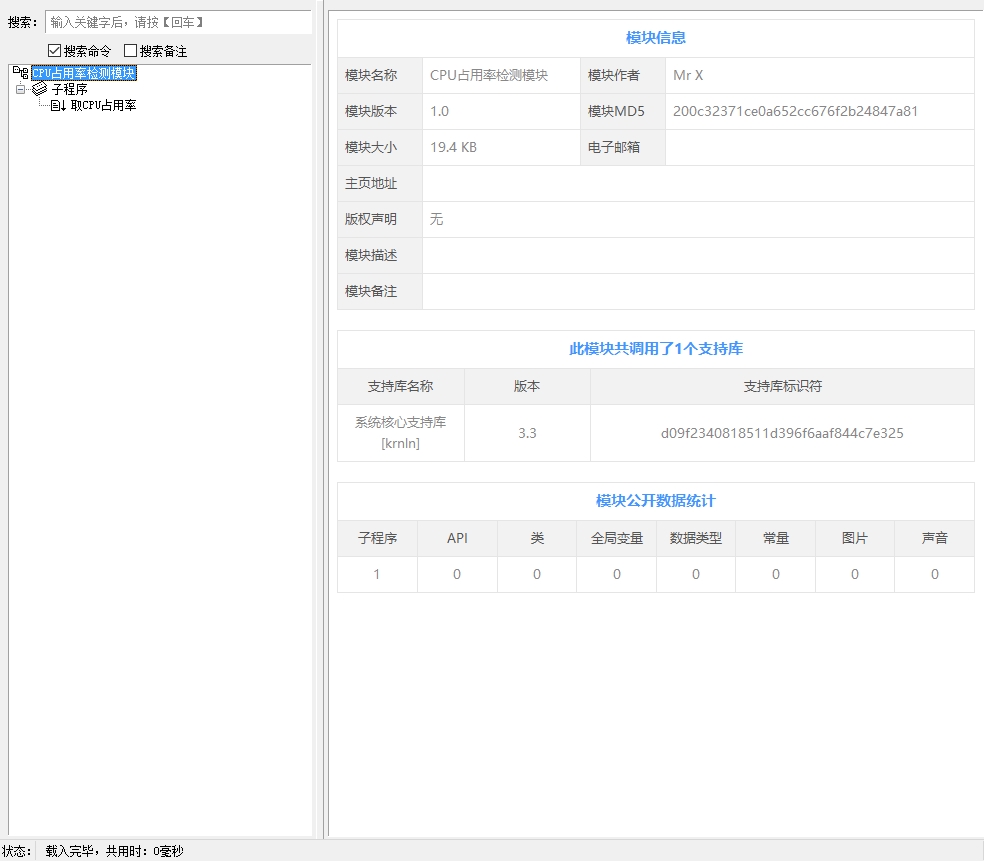The width and height of the screenshot is (984, 861).
Task: Collapse the 子程序 tree node
Action: click(x=20, y=89)
